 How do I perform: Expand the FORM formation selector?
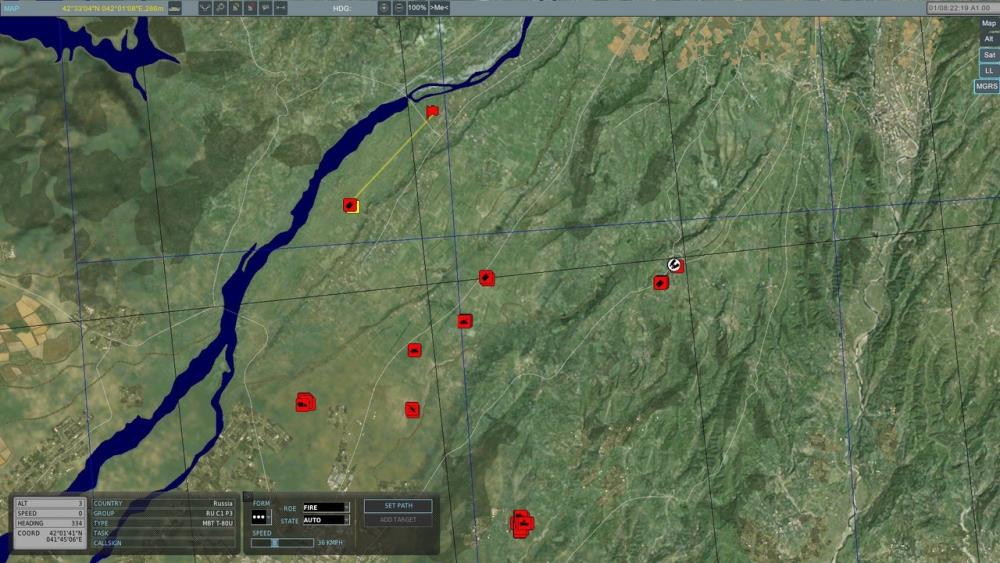[x=261, y=517]
